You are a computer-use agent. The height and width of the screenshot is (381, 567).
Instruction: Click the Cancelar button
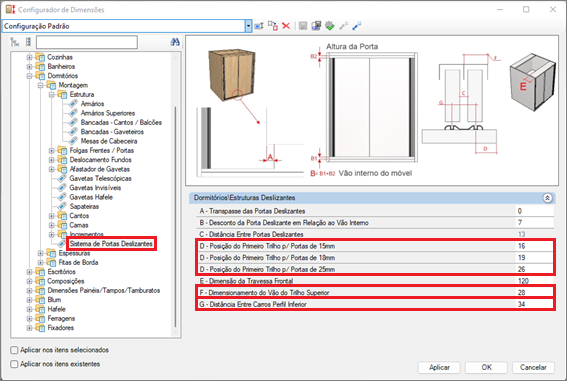point(533,367)
